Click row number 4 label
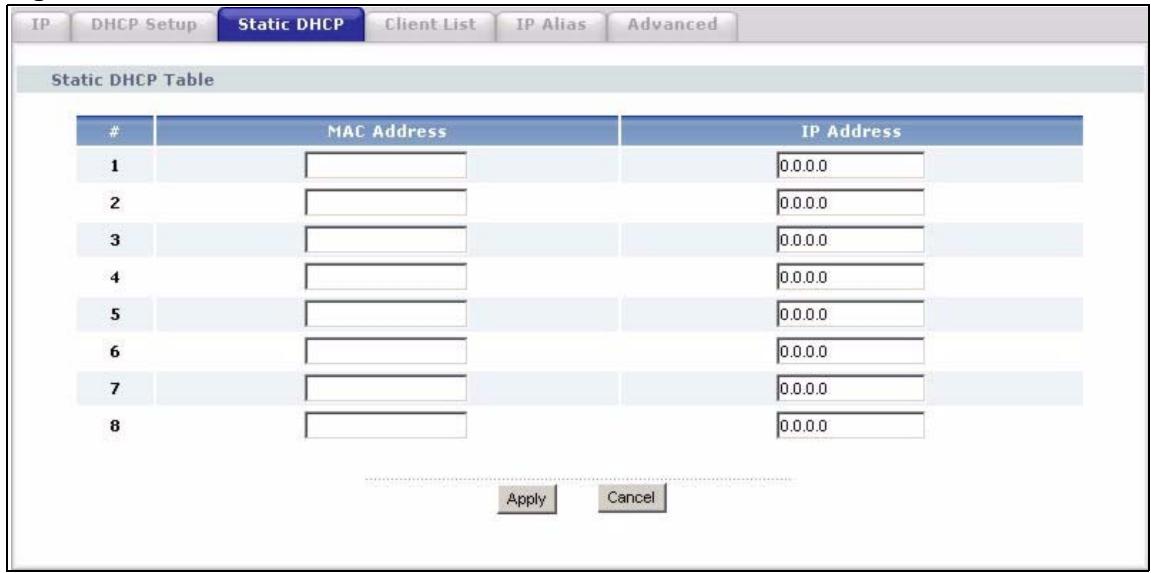 [115, 278]
